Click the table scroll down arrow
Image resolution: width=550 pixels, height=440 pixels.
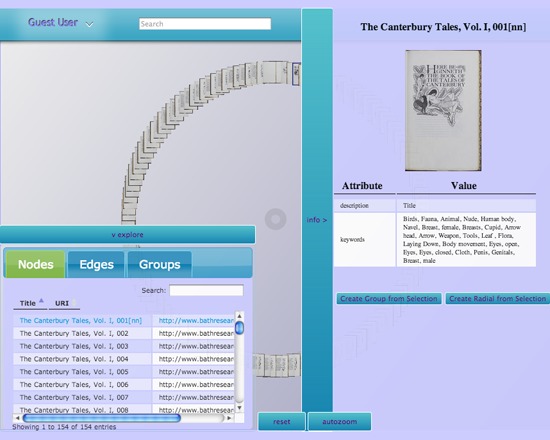click(239, 407)
